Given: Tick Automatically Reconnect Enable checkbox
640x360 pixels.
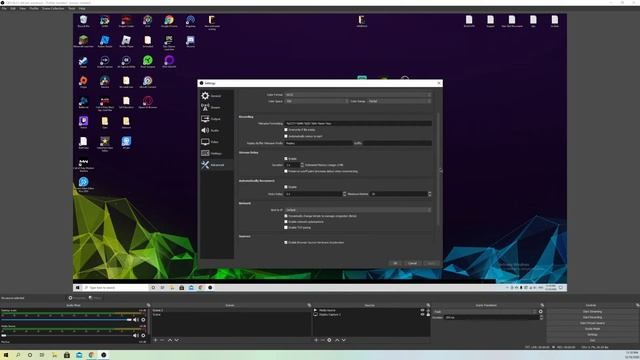Looking at the screenshot, I should [286, 187].
